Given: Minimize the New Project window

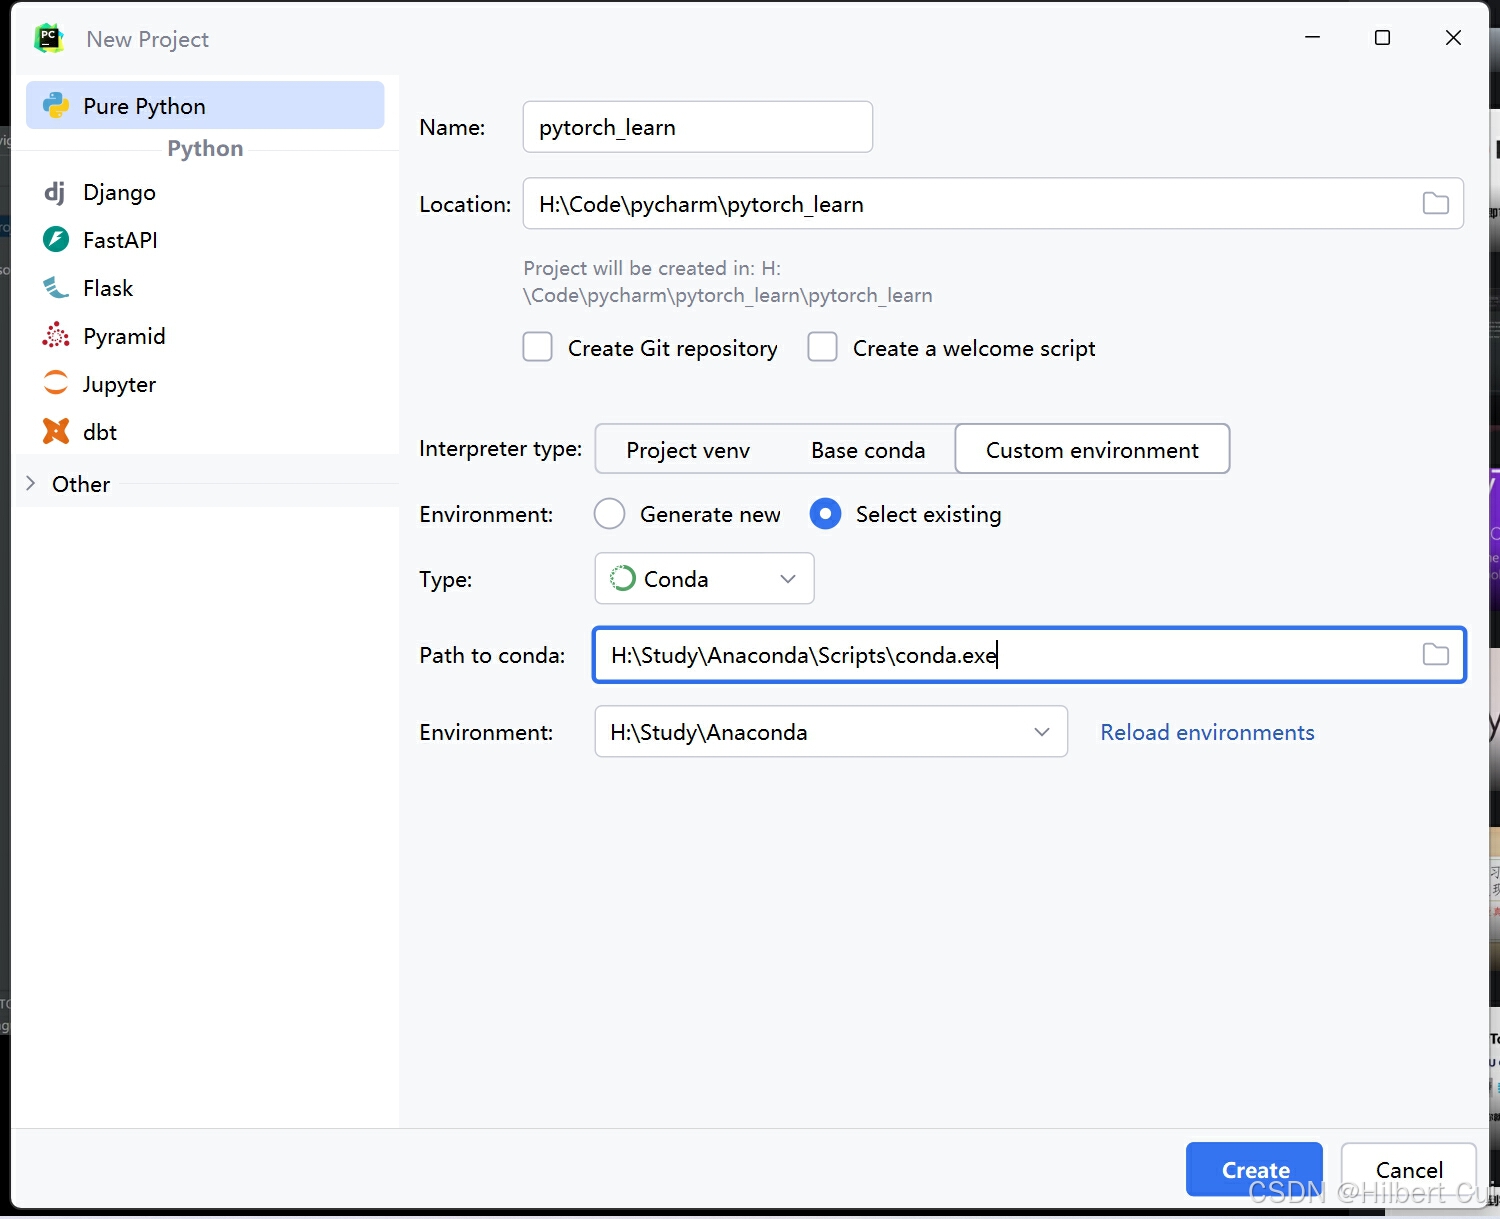Looking at the screenshot, I should pyautogui.click(x=1313, y=38).
